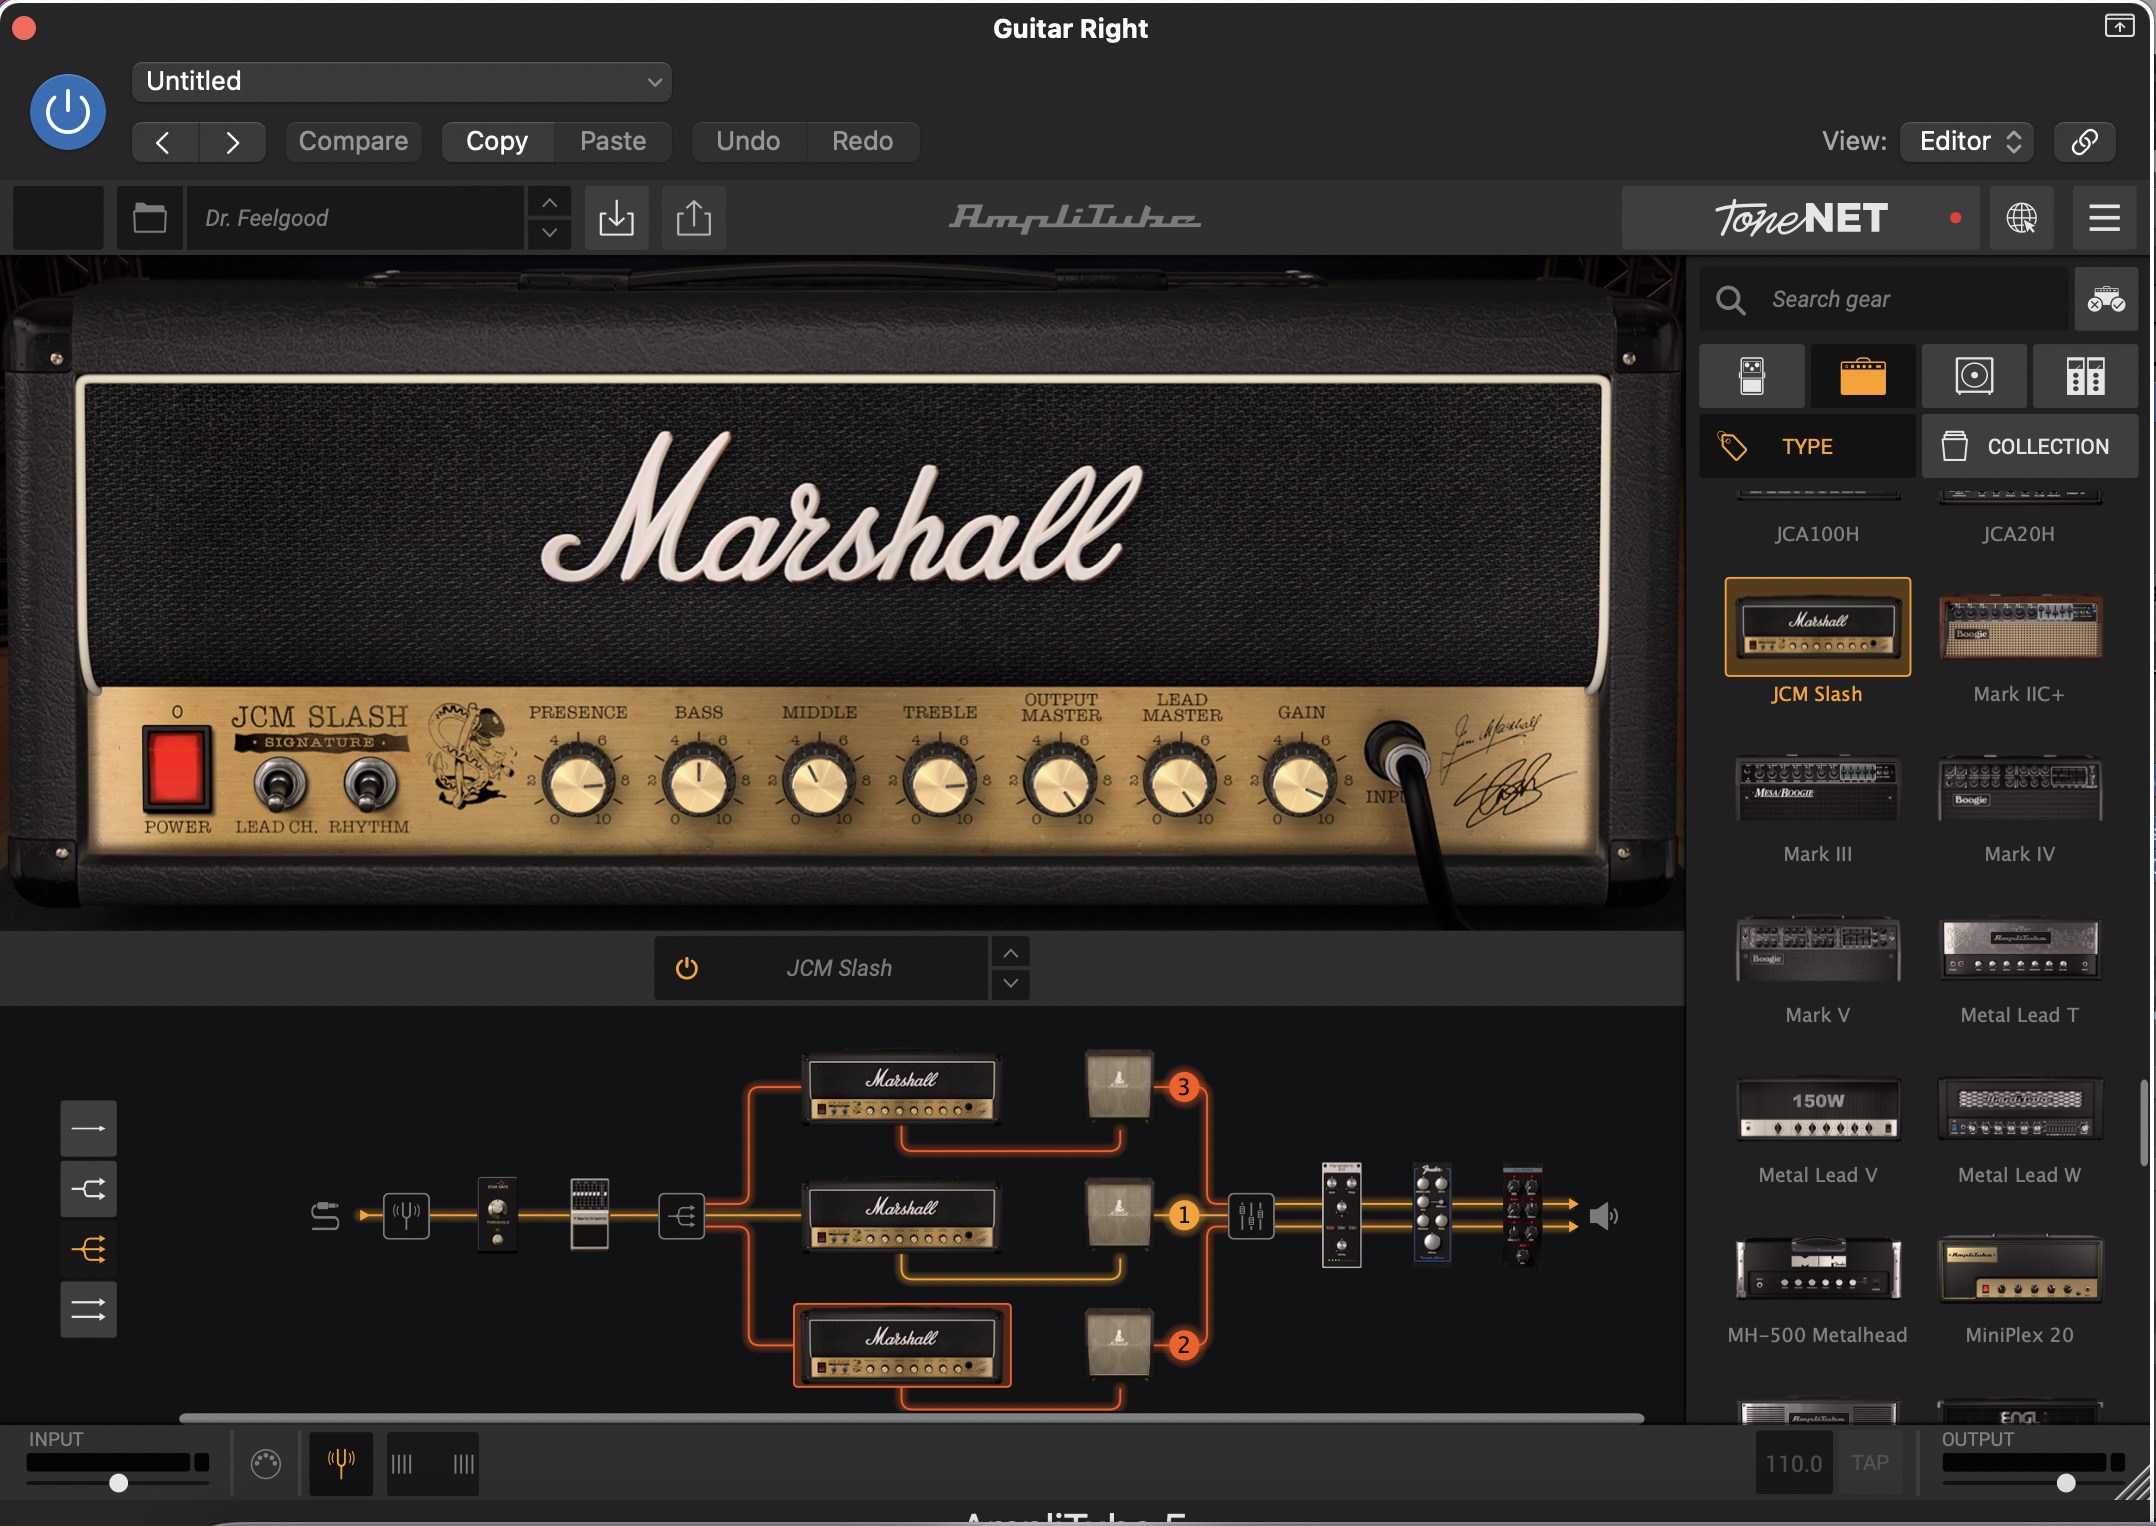Screen dimensions: 2156x1526
Task: Click the Paste button
Action: click(x=613, y=141)
